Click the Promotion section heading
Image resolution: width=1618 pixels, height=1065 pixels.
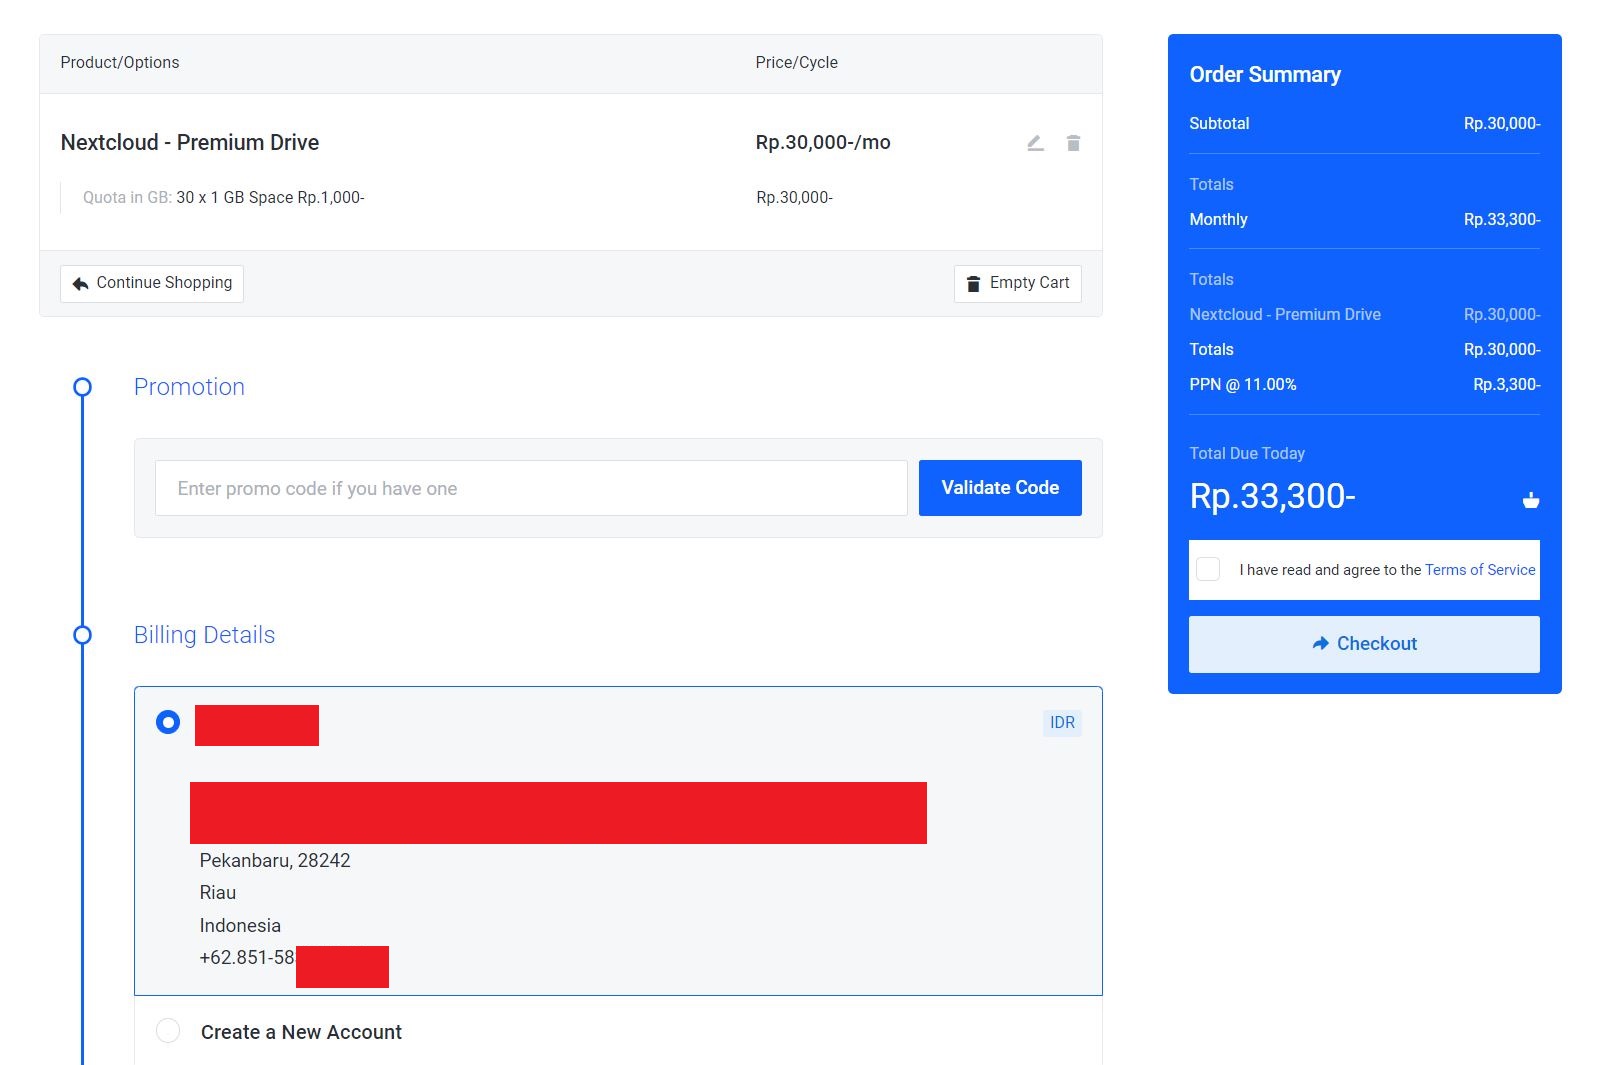[189, 387]
